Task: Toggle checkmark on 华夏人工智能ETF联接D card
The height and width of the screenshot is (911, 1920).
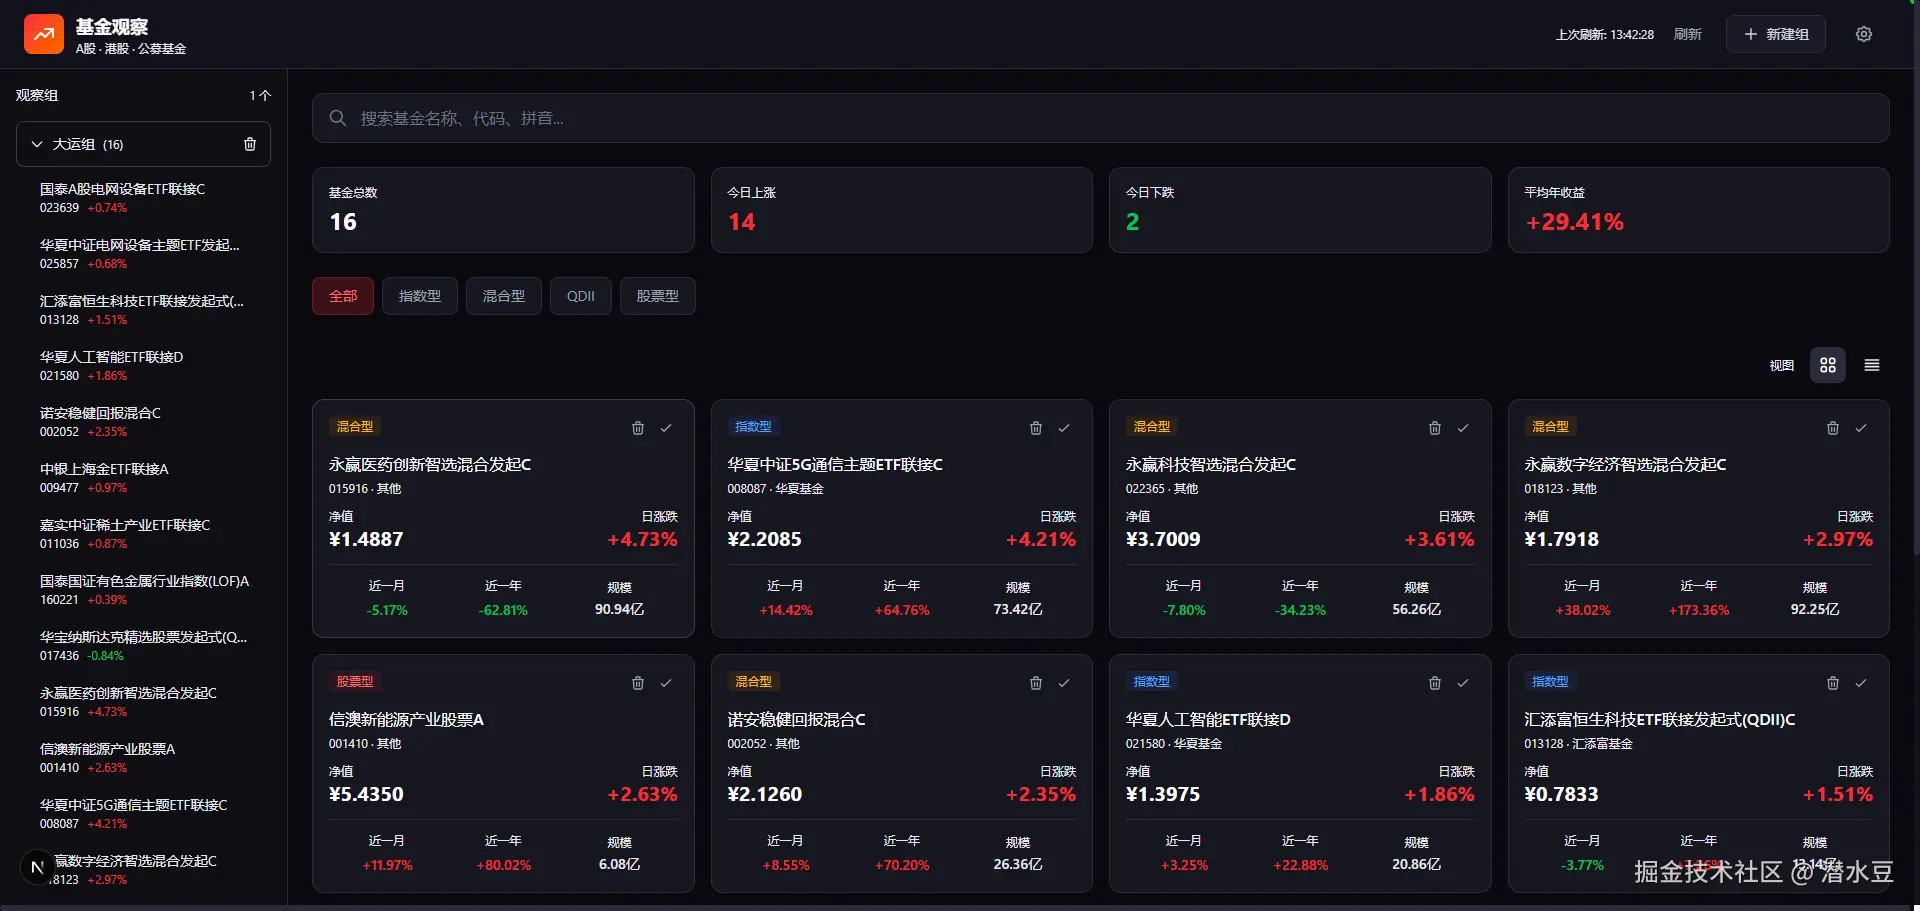Action: [x=1462, y=683]
